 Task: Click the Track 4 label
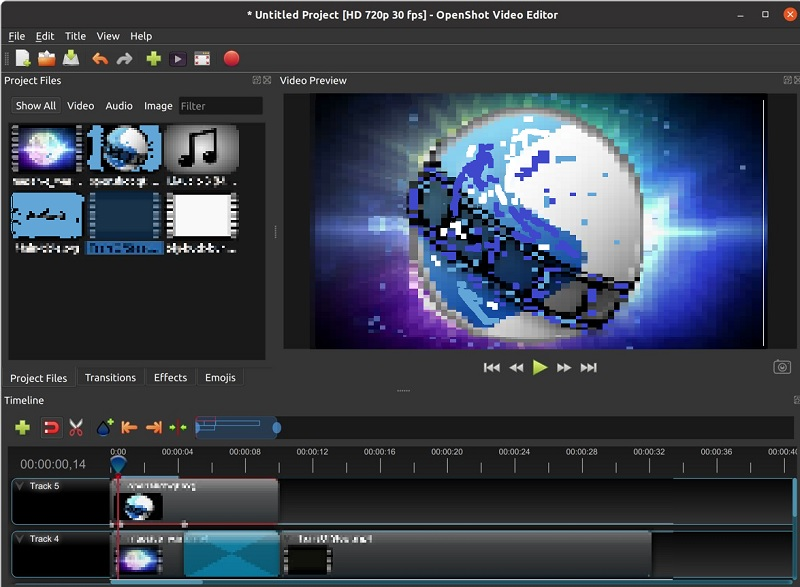point(44,539)
